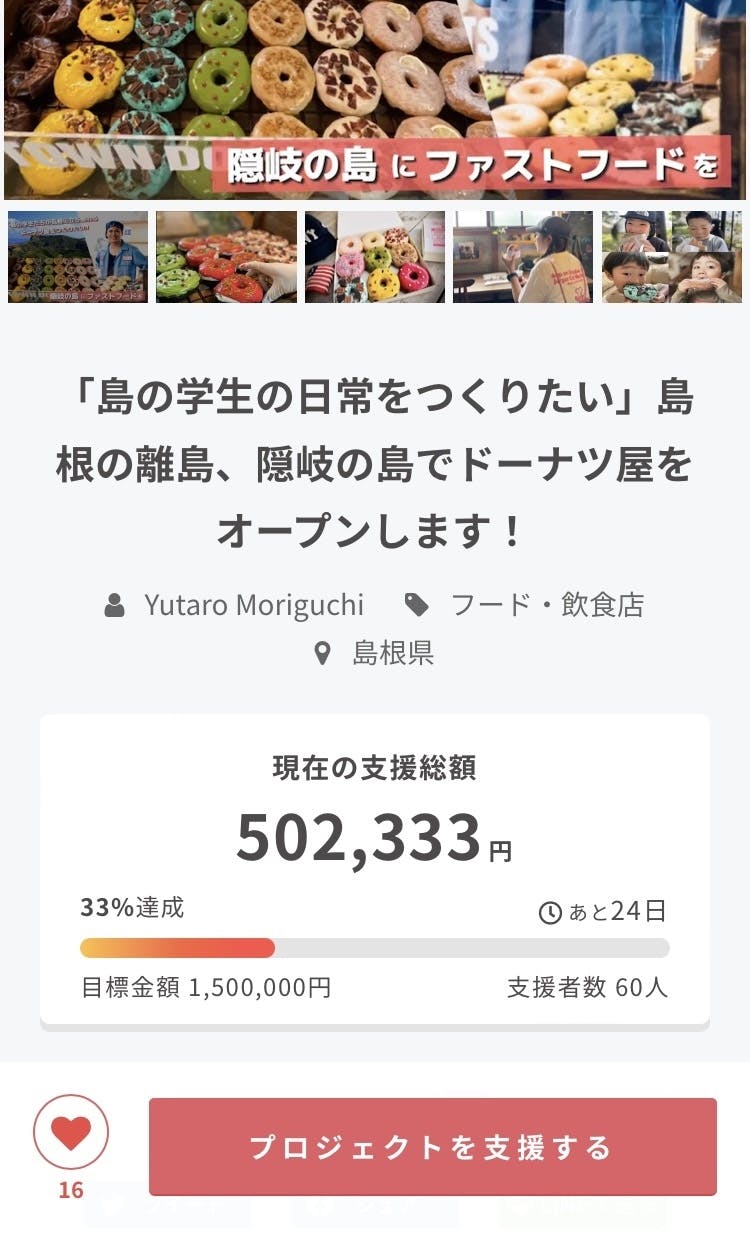Tap the clock icon beside あと24日
Image resolution: width=750 pixels, height=1241 pixels.
click(550, 913)
